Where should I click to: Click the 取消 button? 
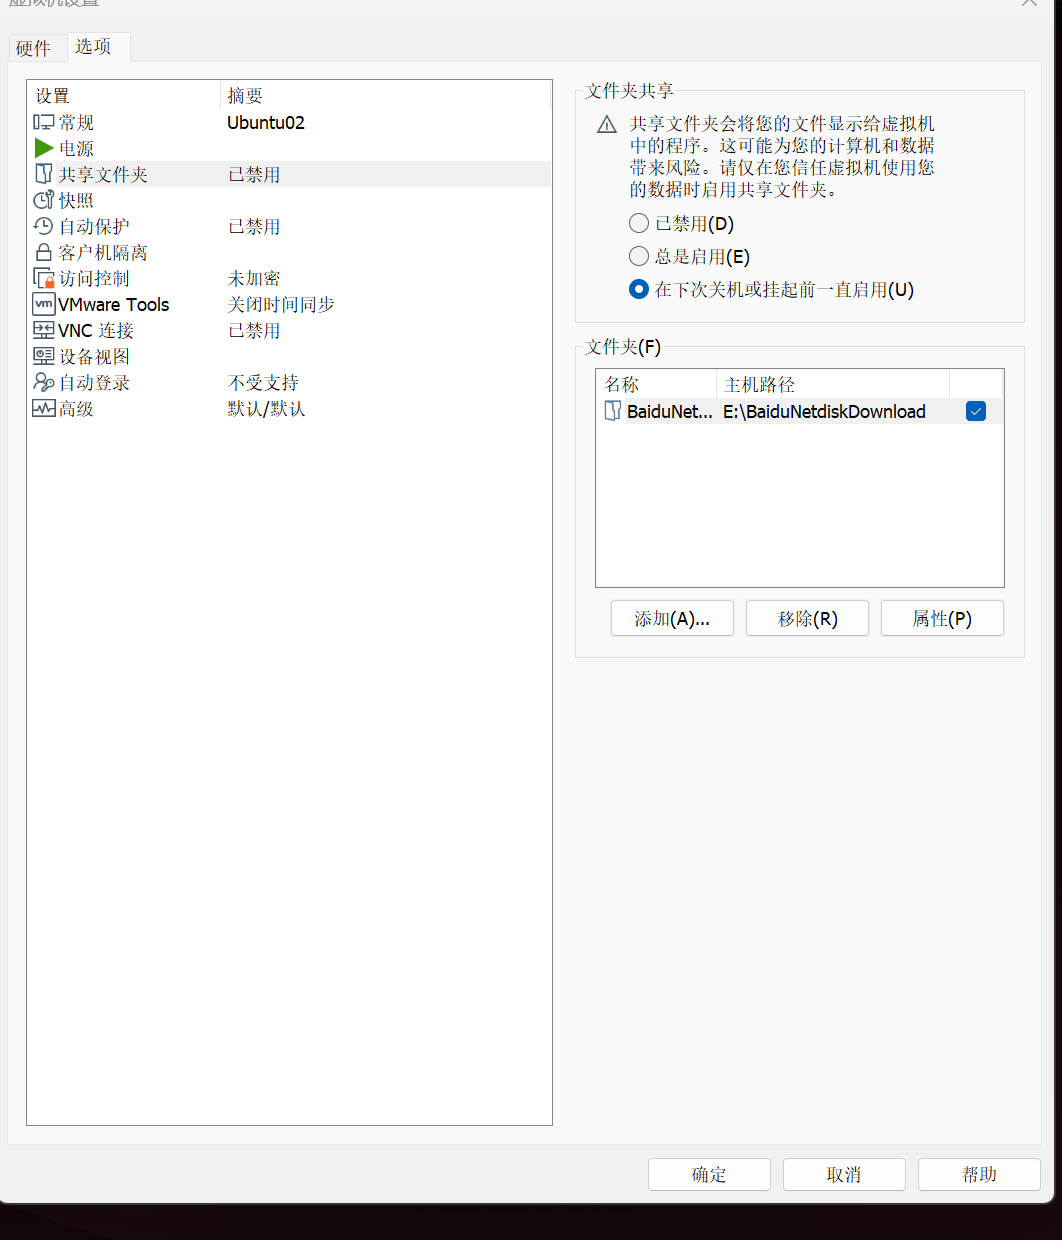tap(844, 1174)
